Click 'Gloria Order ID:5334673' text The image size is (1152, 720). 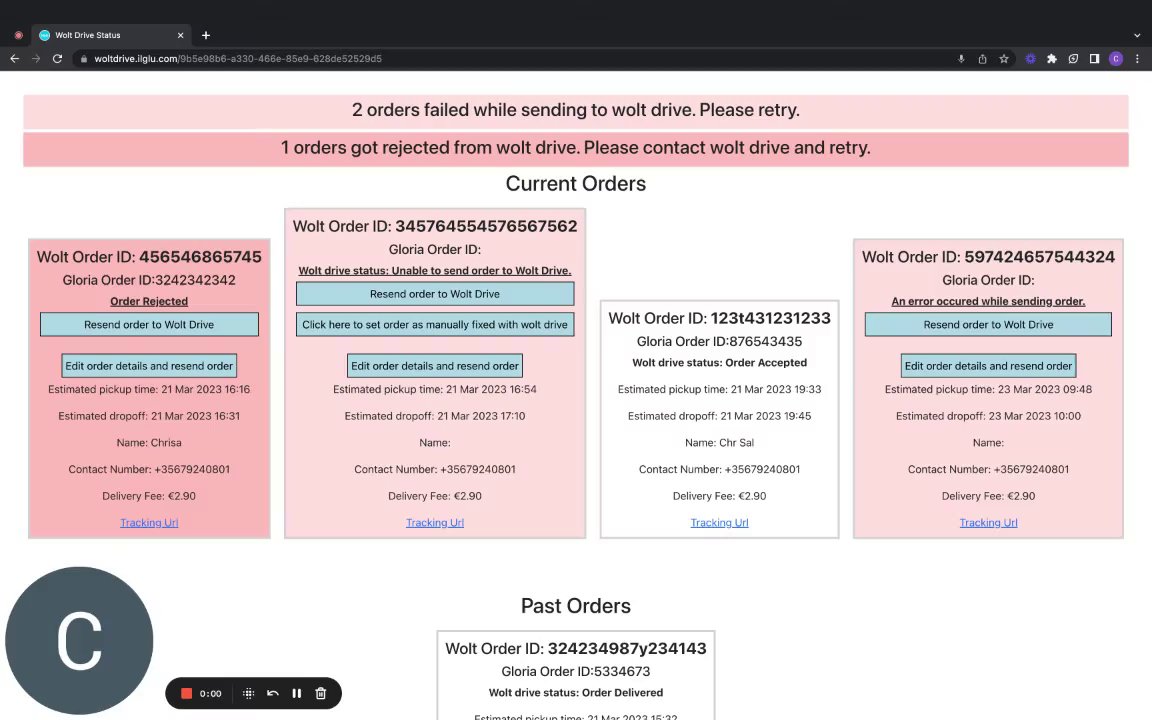point(576,671)
